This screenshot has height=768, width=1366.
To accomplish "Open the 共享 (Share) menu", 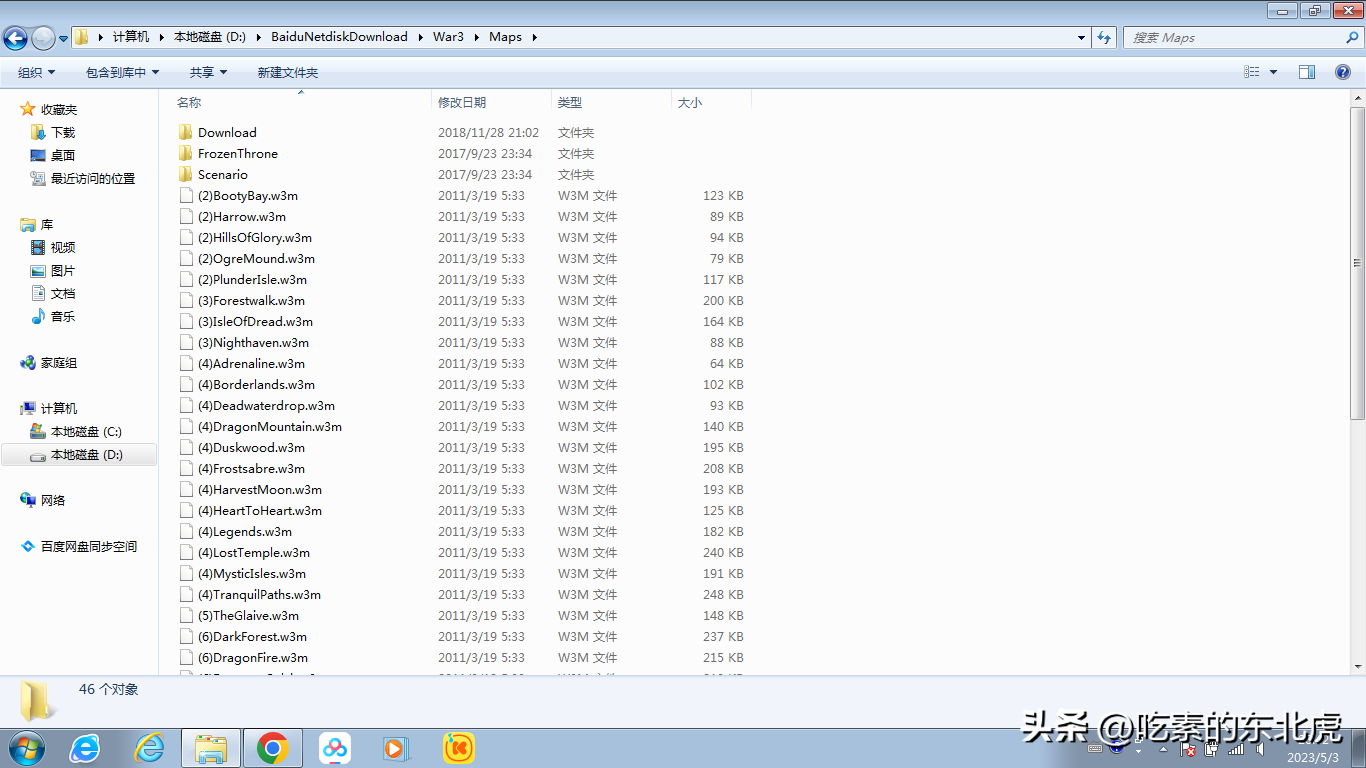I will pos(208,73).
